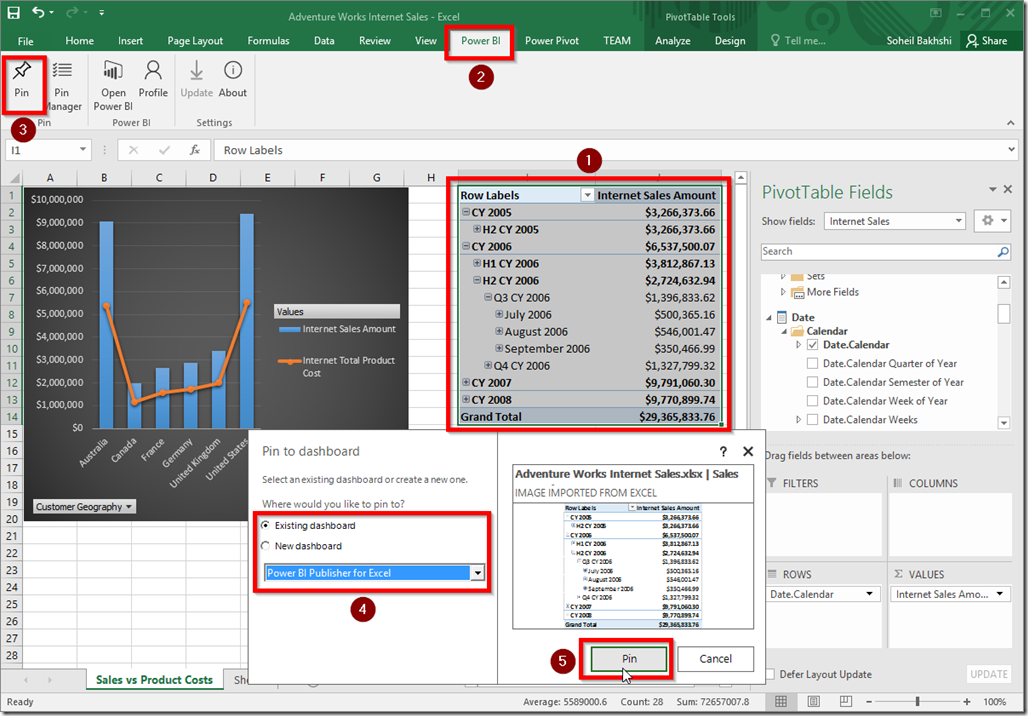Select the Existing dashboard radio button
1028x716 pixels.
click(266, 526)
